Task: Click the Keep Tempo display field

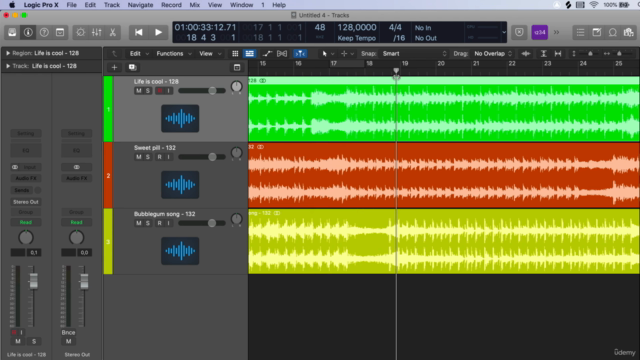Action: click(x=356, y=38)
